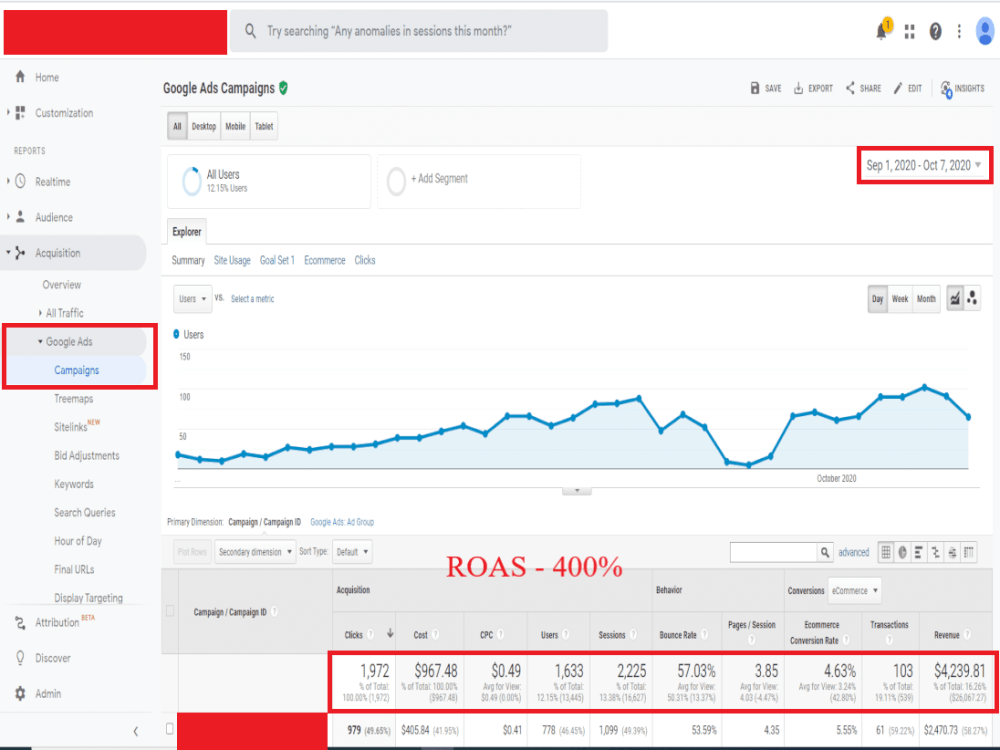Open the Explorer tab
1000x750 pixels.
tap(187, 232)
